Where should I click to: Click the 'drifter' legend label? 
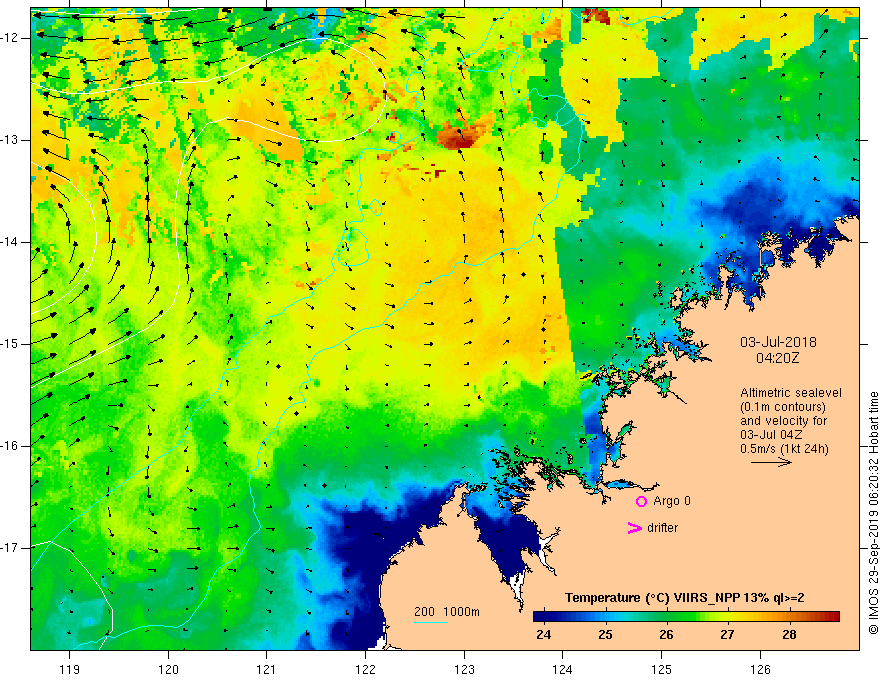(x=662, y=527)
